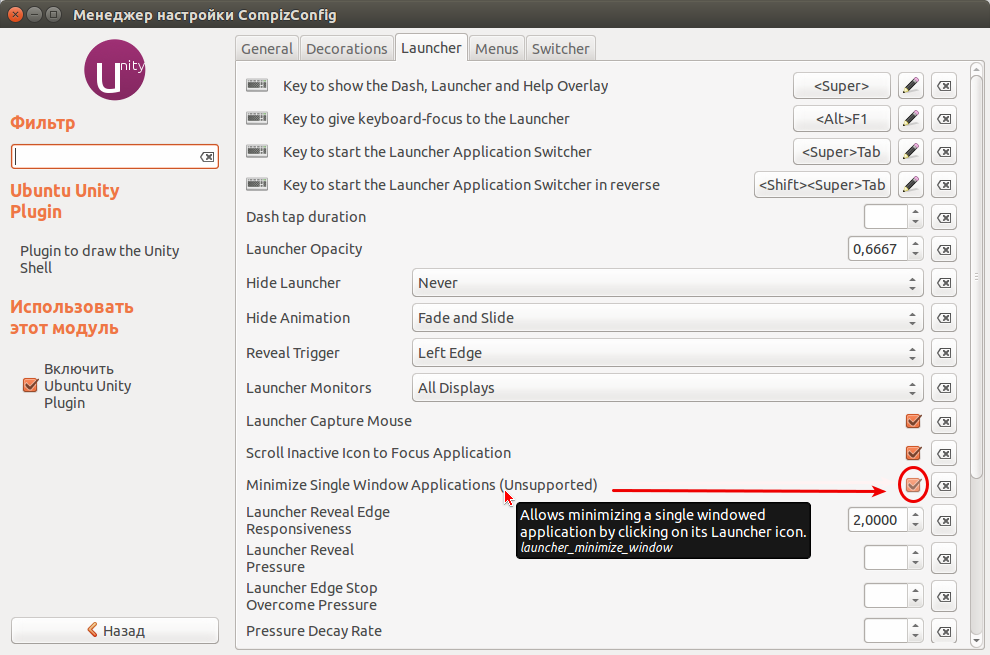
Task: Switch to the Decorations tab
Action: tap(346, 48)
